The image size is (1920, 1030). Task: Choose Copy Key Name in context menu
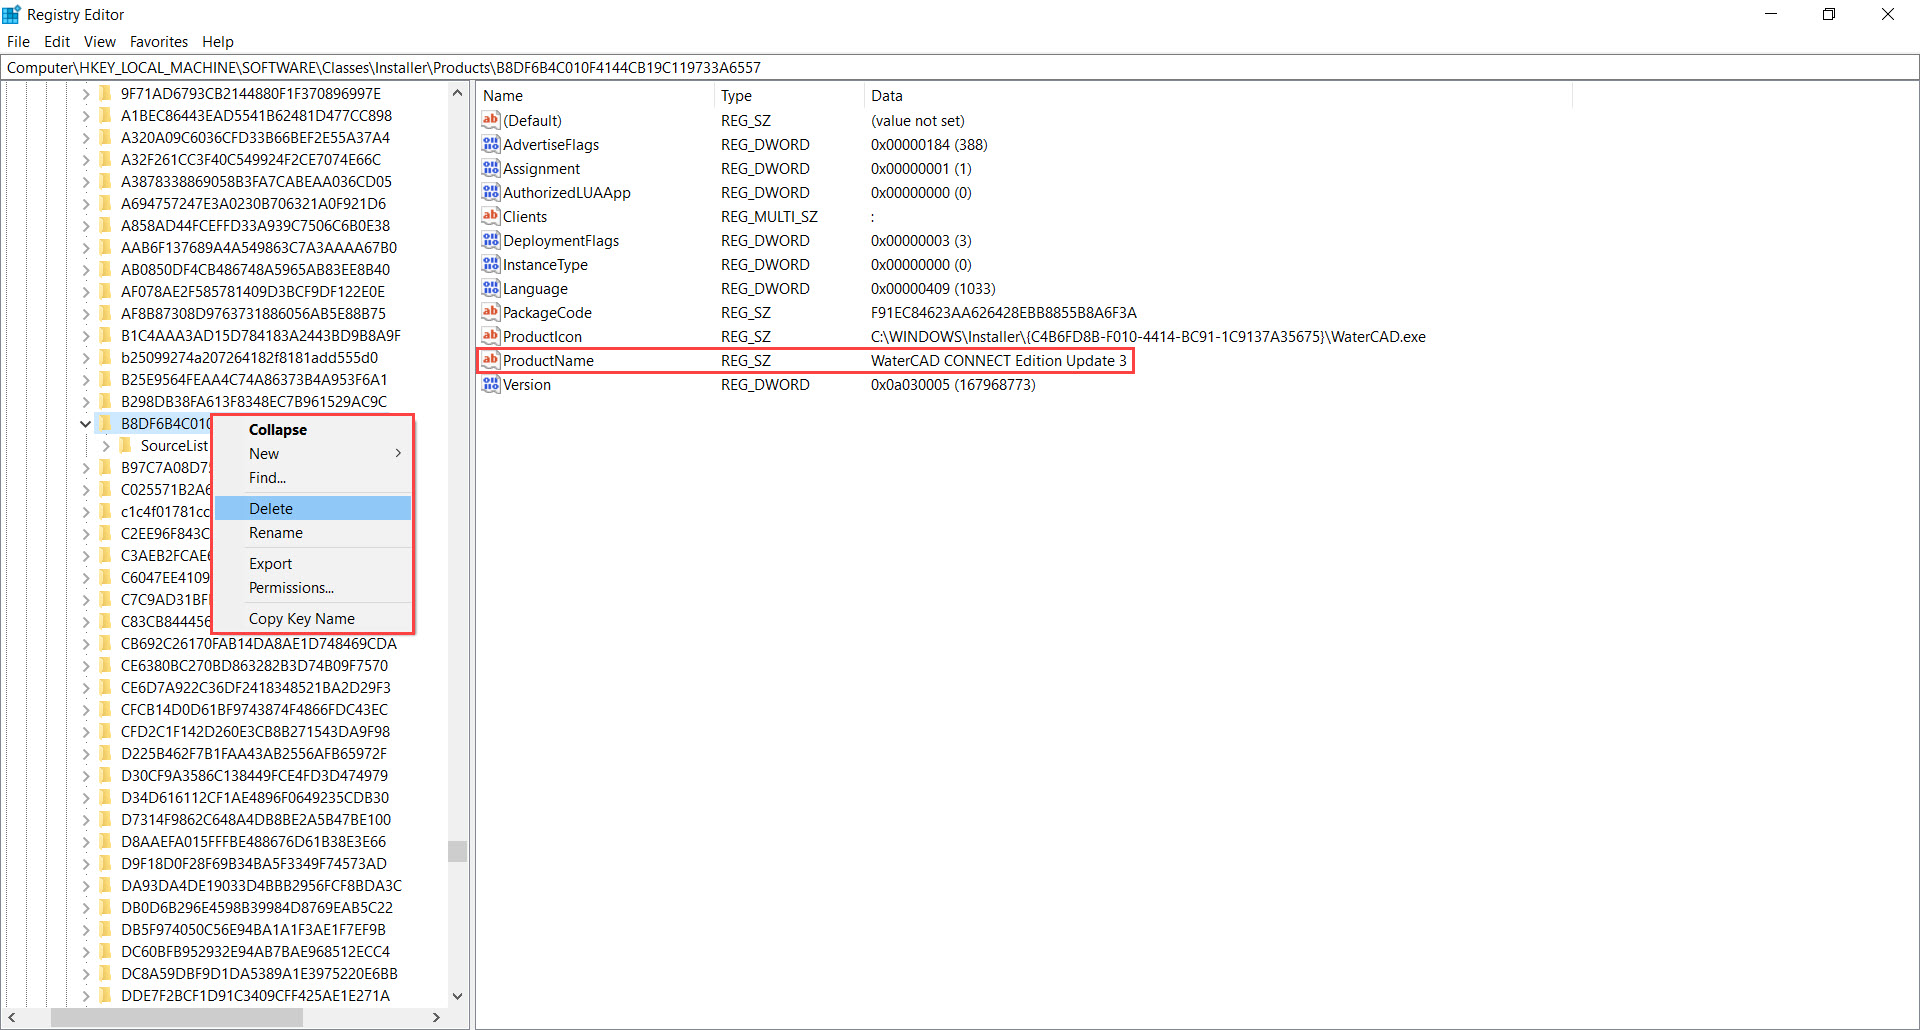[313, 618]
